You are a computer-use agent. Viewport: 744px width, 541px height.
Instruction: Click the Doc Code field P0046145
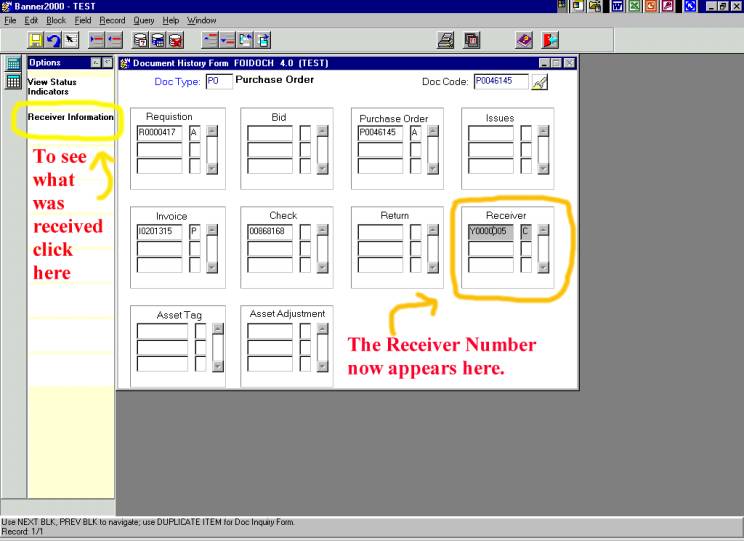(x=500, y=82)
